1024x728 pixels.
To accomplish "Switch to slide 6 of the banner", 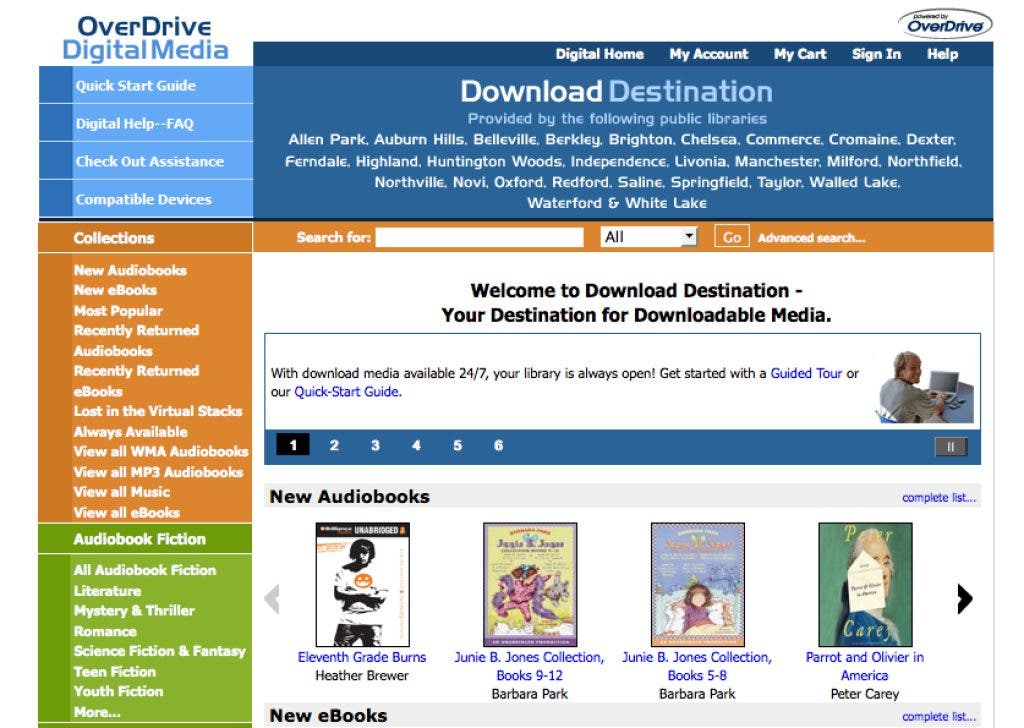I will point(498,445).
